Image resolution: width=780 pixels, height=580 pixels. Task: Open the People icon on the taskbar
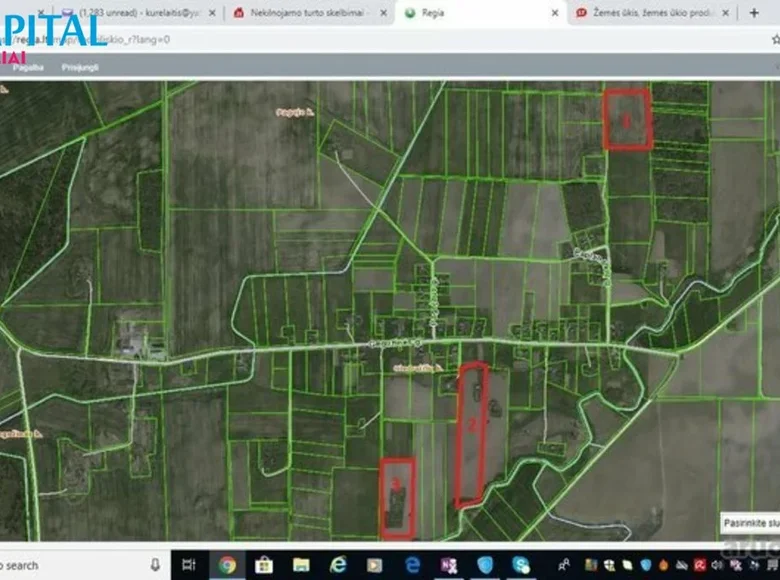click(x=564, y=565)
